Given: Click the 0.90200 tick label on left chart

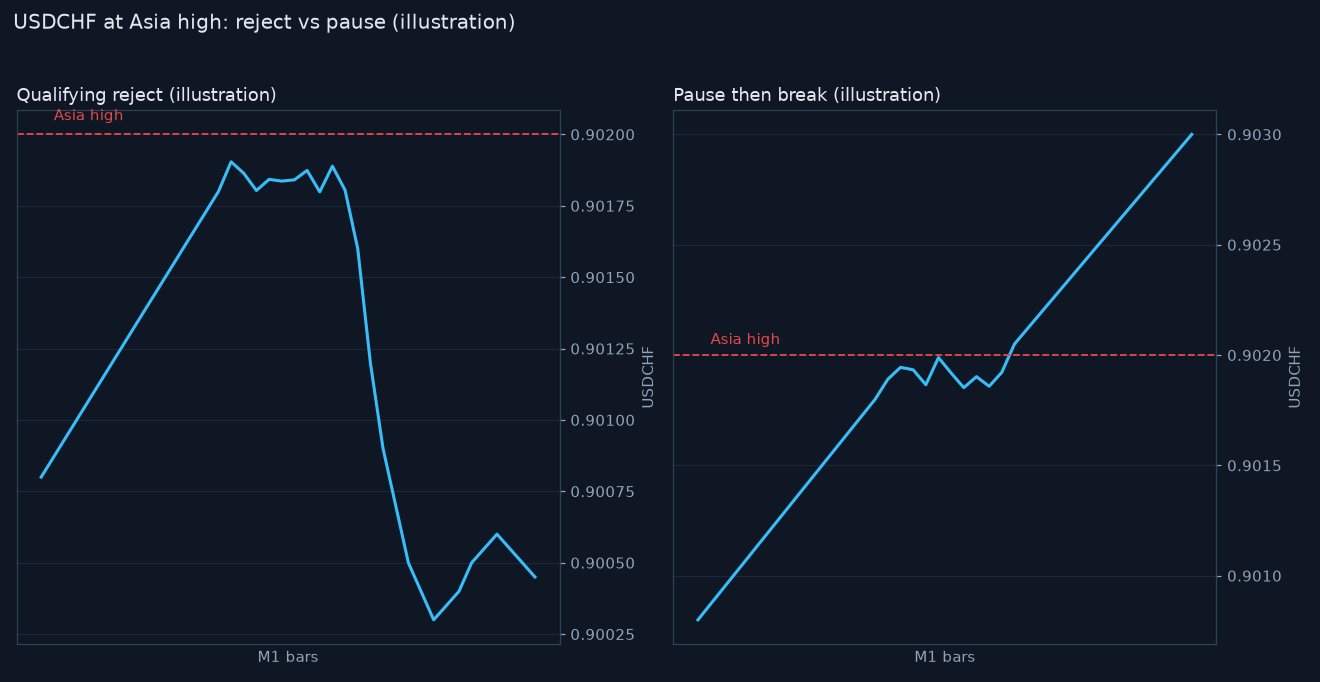Looking at the screenshot, I should pyautogui.click(x=603, y=135).
